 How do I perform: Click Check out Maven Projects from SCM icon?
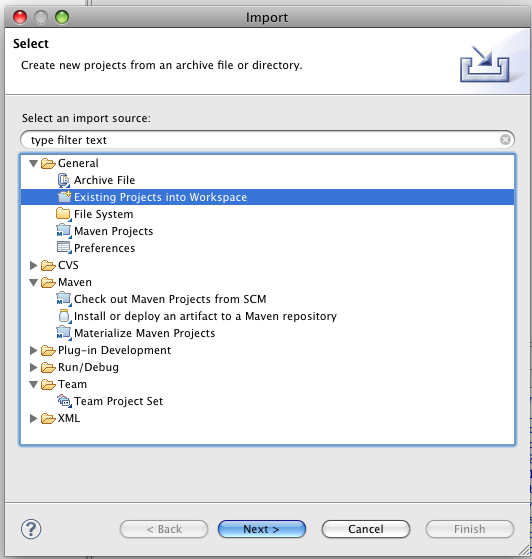[64, 299]
